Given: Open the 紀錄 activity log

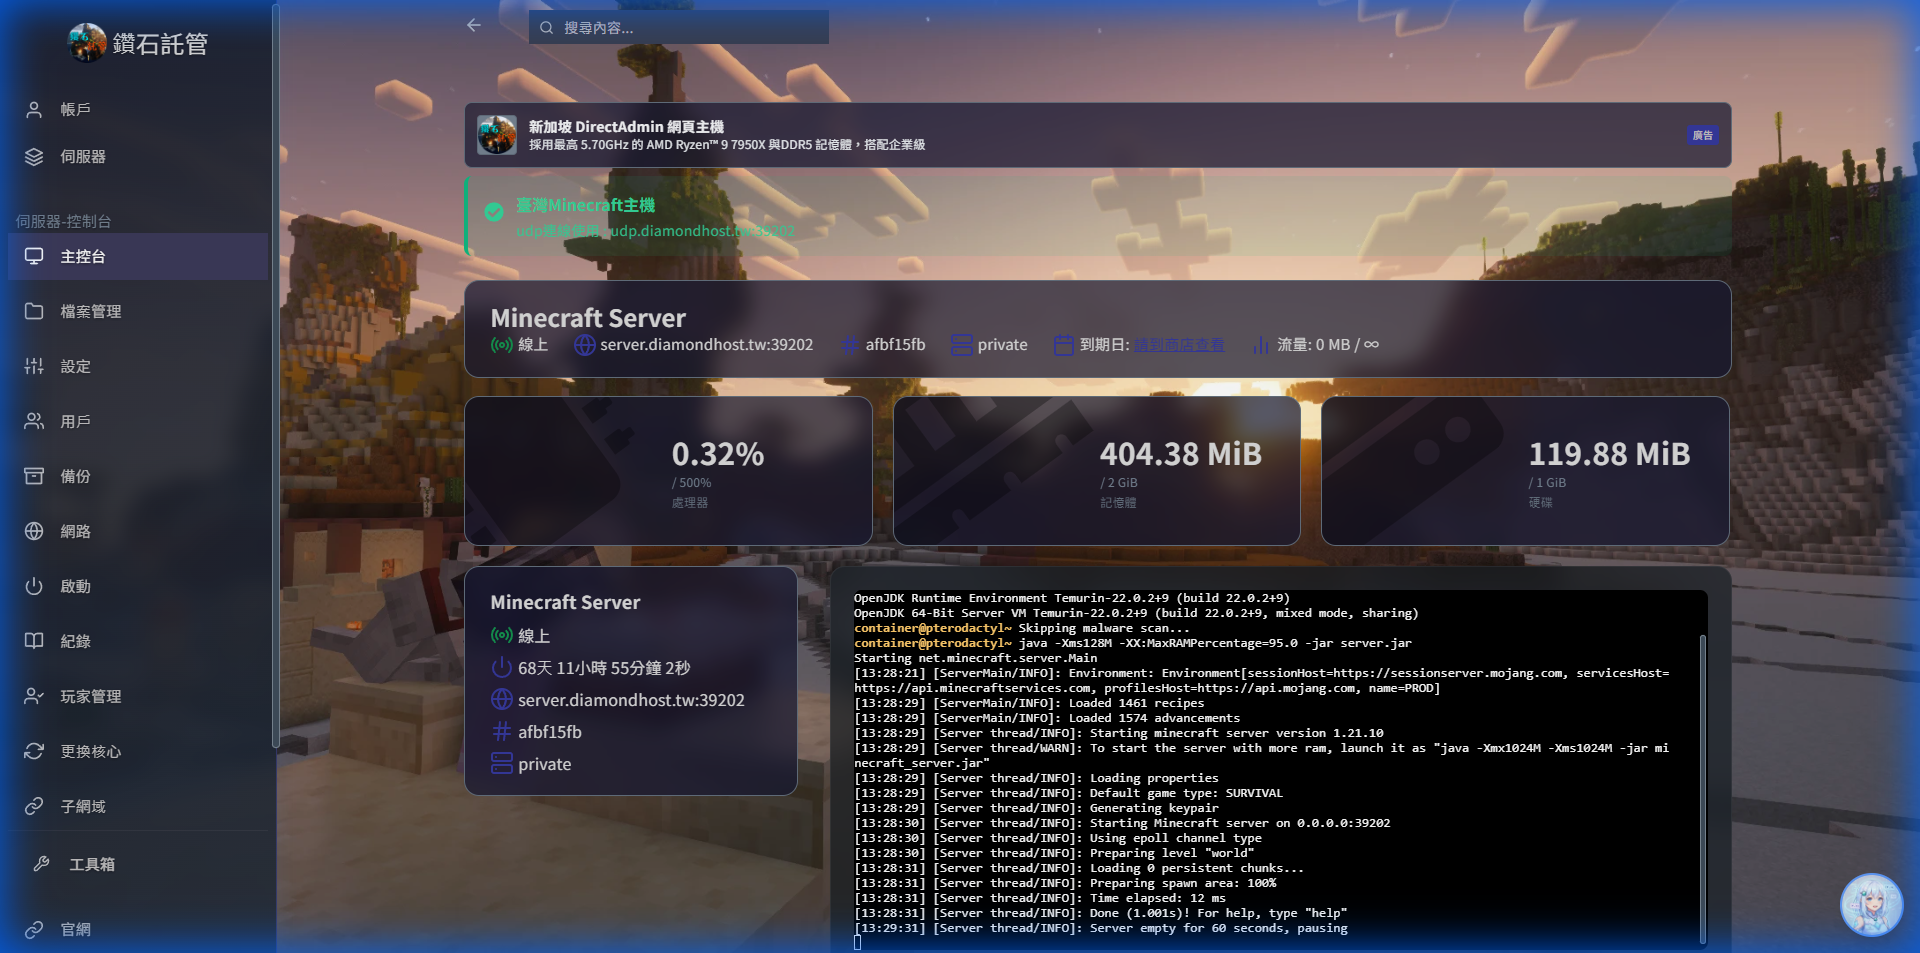Looking at the screenshot, I should click(x=75, y=642).
